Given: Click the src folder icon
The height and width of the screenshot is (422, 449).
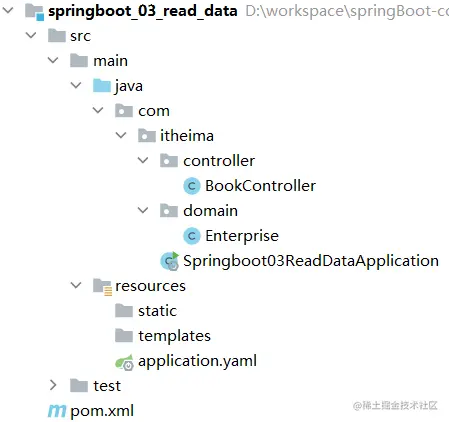Looking at the screenshot, I should point(57,36).
